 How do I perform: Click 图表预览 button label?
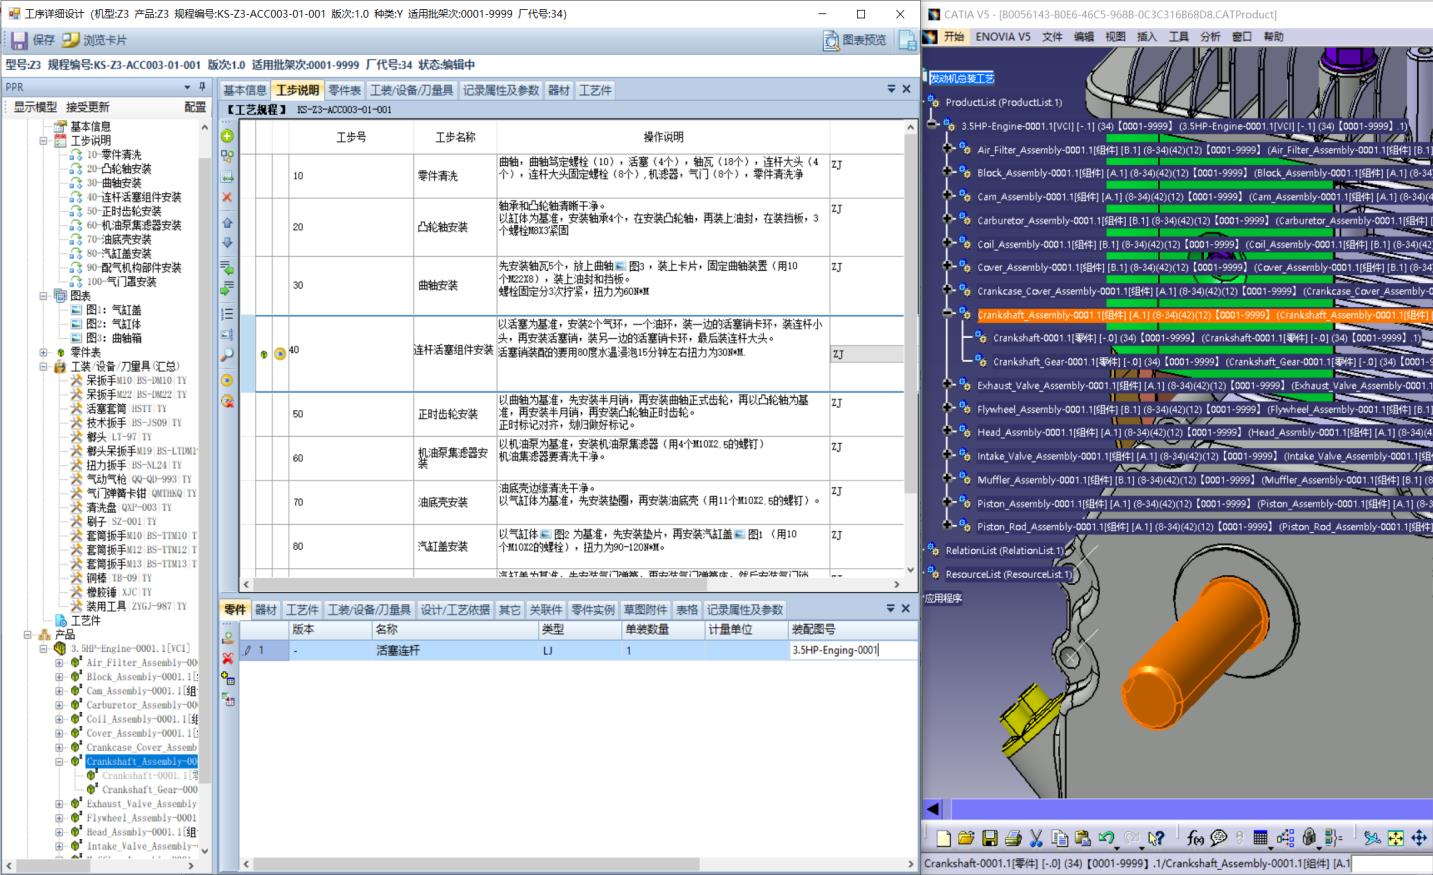tap(864, 40)
